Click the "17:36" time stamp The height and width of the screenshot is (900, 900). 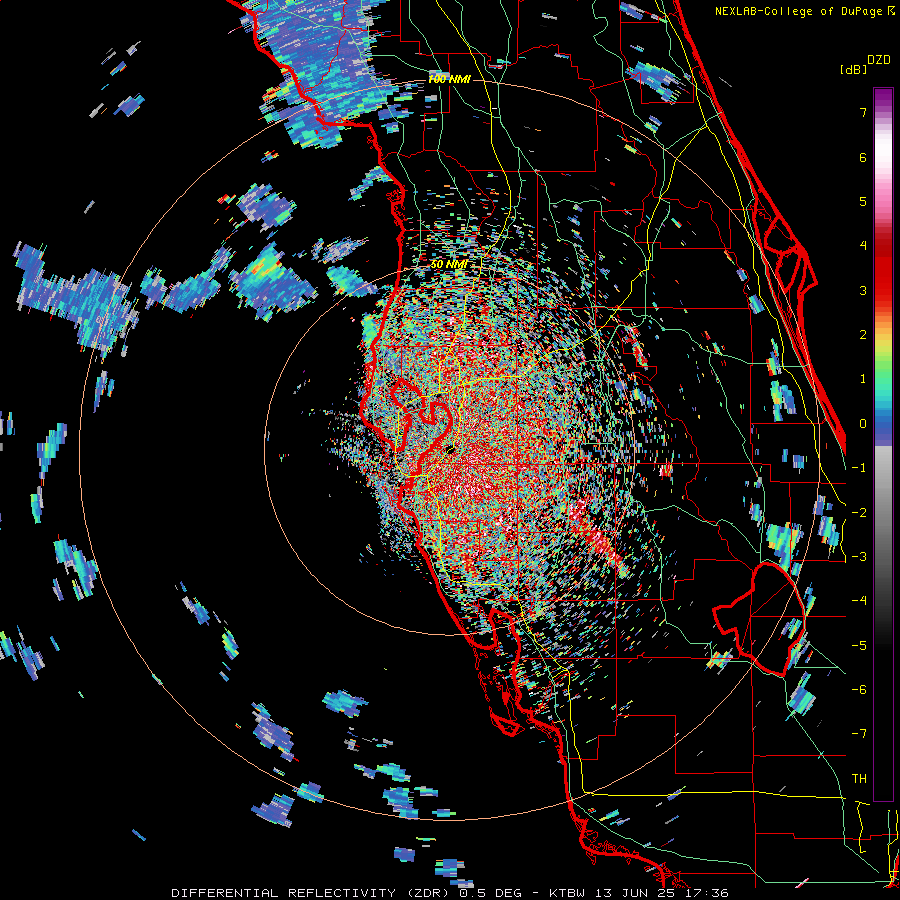(x=706, y=893)
